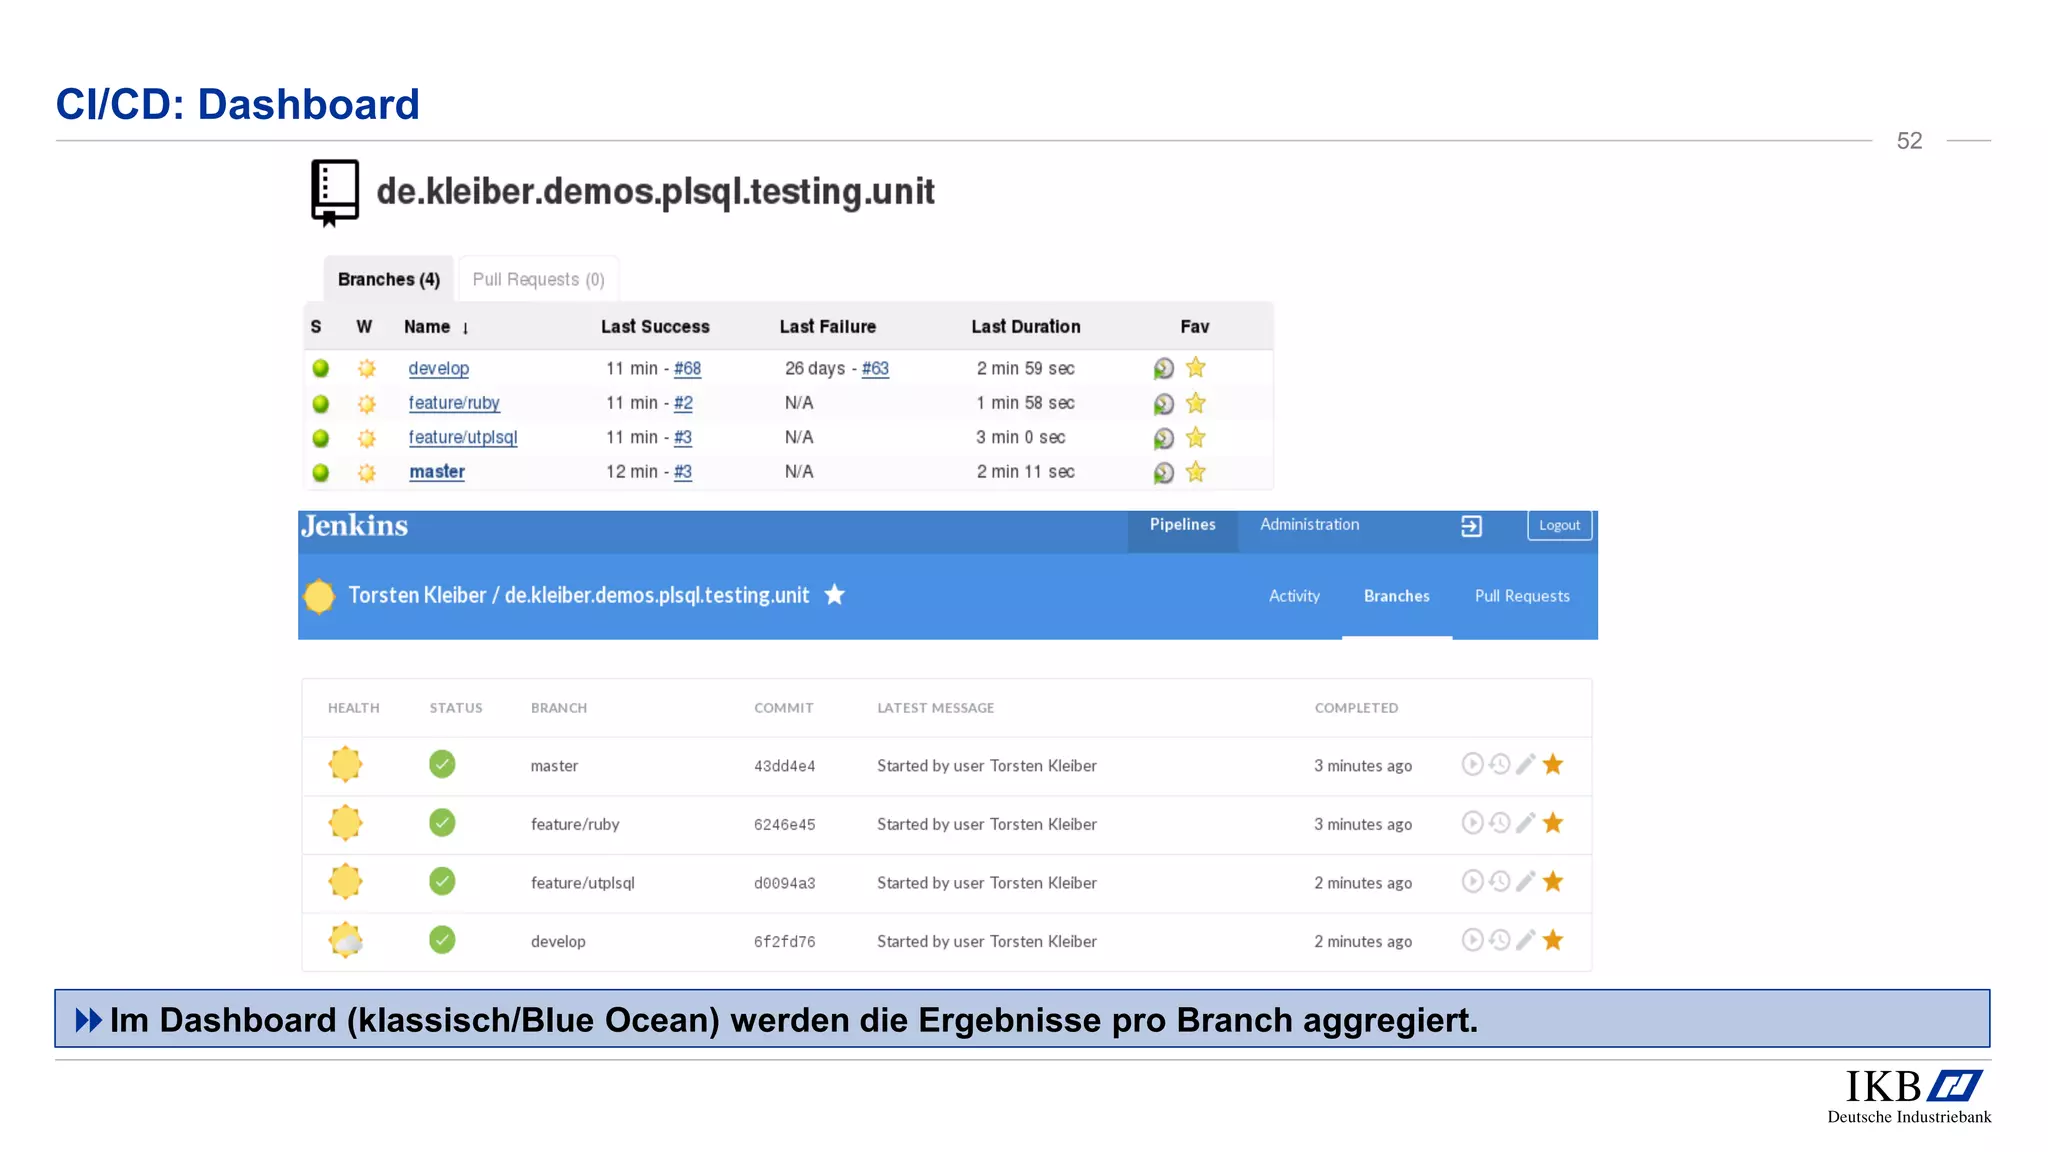Run the feature/ruby branch pipeline
Screen dimensions: 2048x1152
click(1472, 823)
